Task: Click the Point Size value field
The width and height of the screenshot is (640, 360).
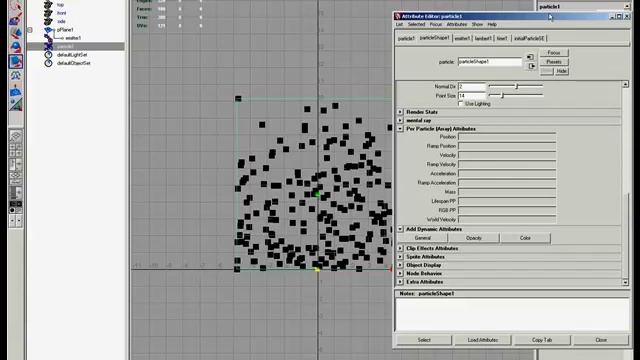Action: [471, 96]
